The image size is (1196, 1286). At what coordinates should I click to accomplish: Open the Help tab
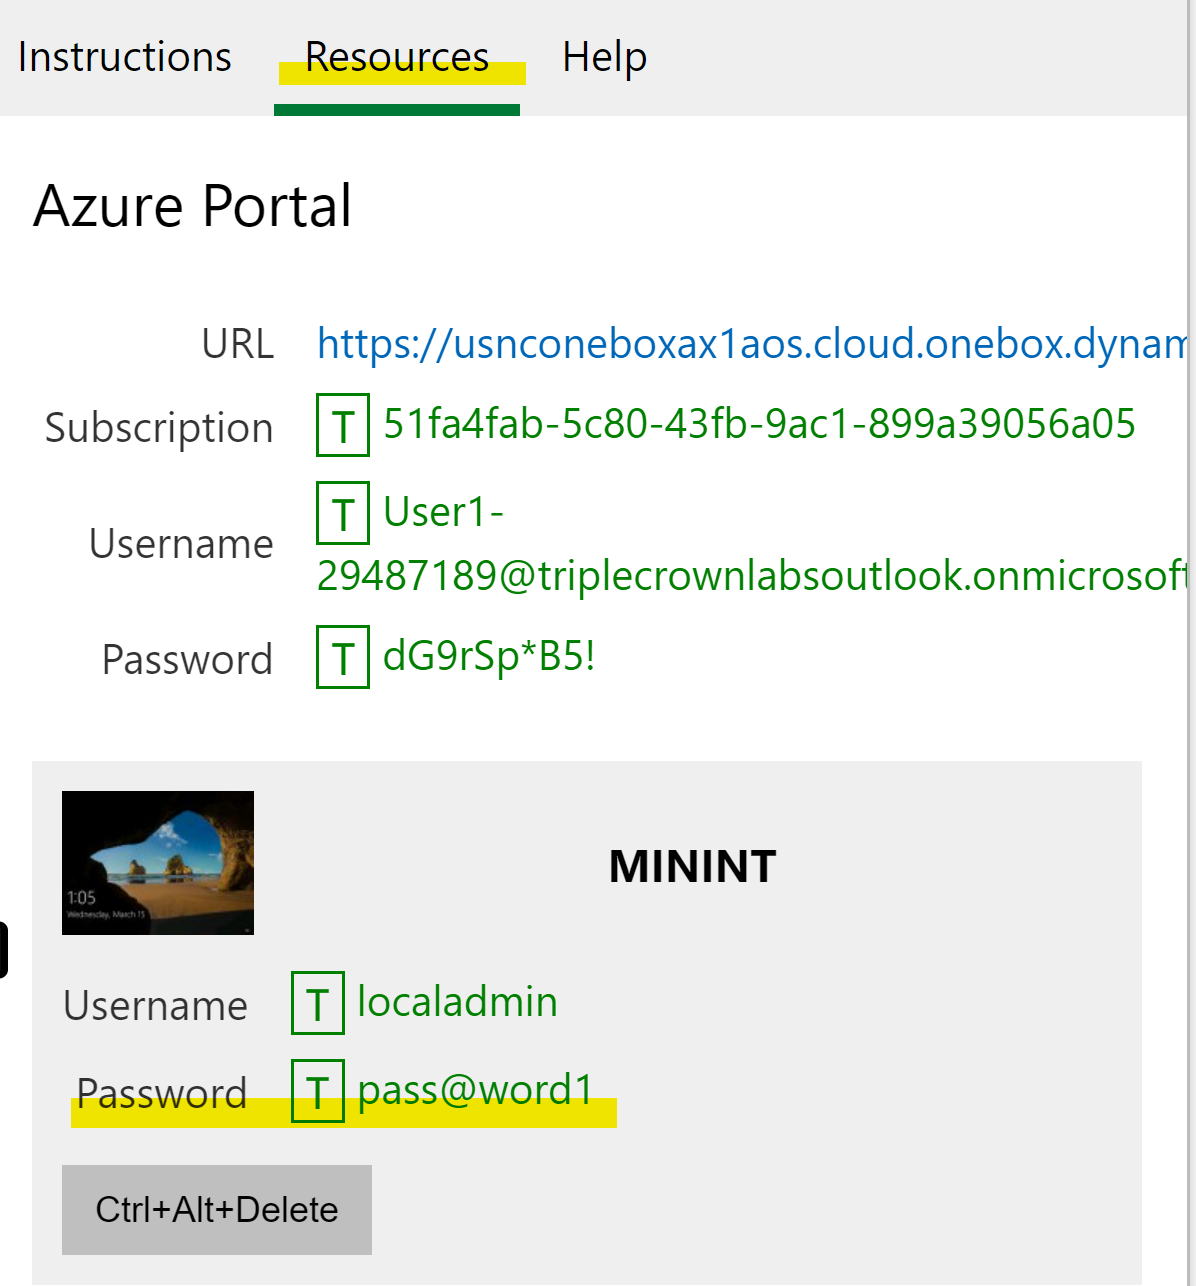(x=604, y=57)
